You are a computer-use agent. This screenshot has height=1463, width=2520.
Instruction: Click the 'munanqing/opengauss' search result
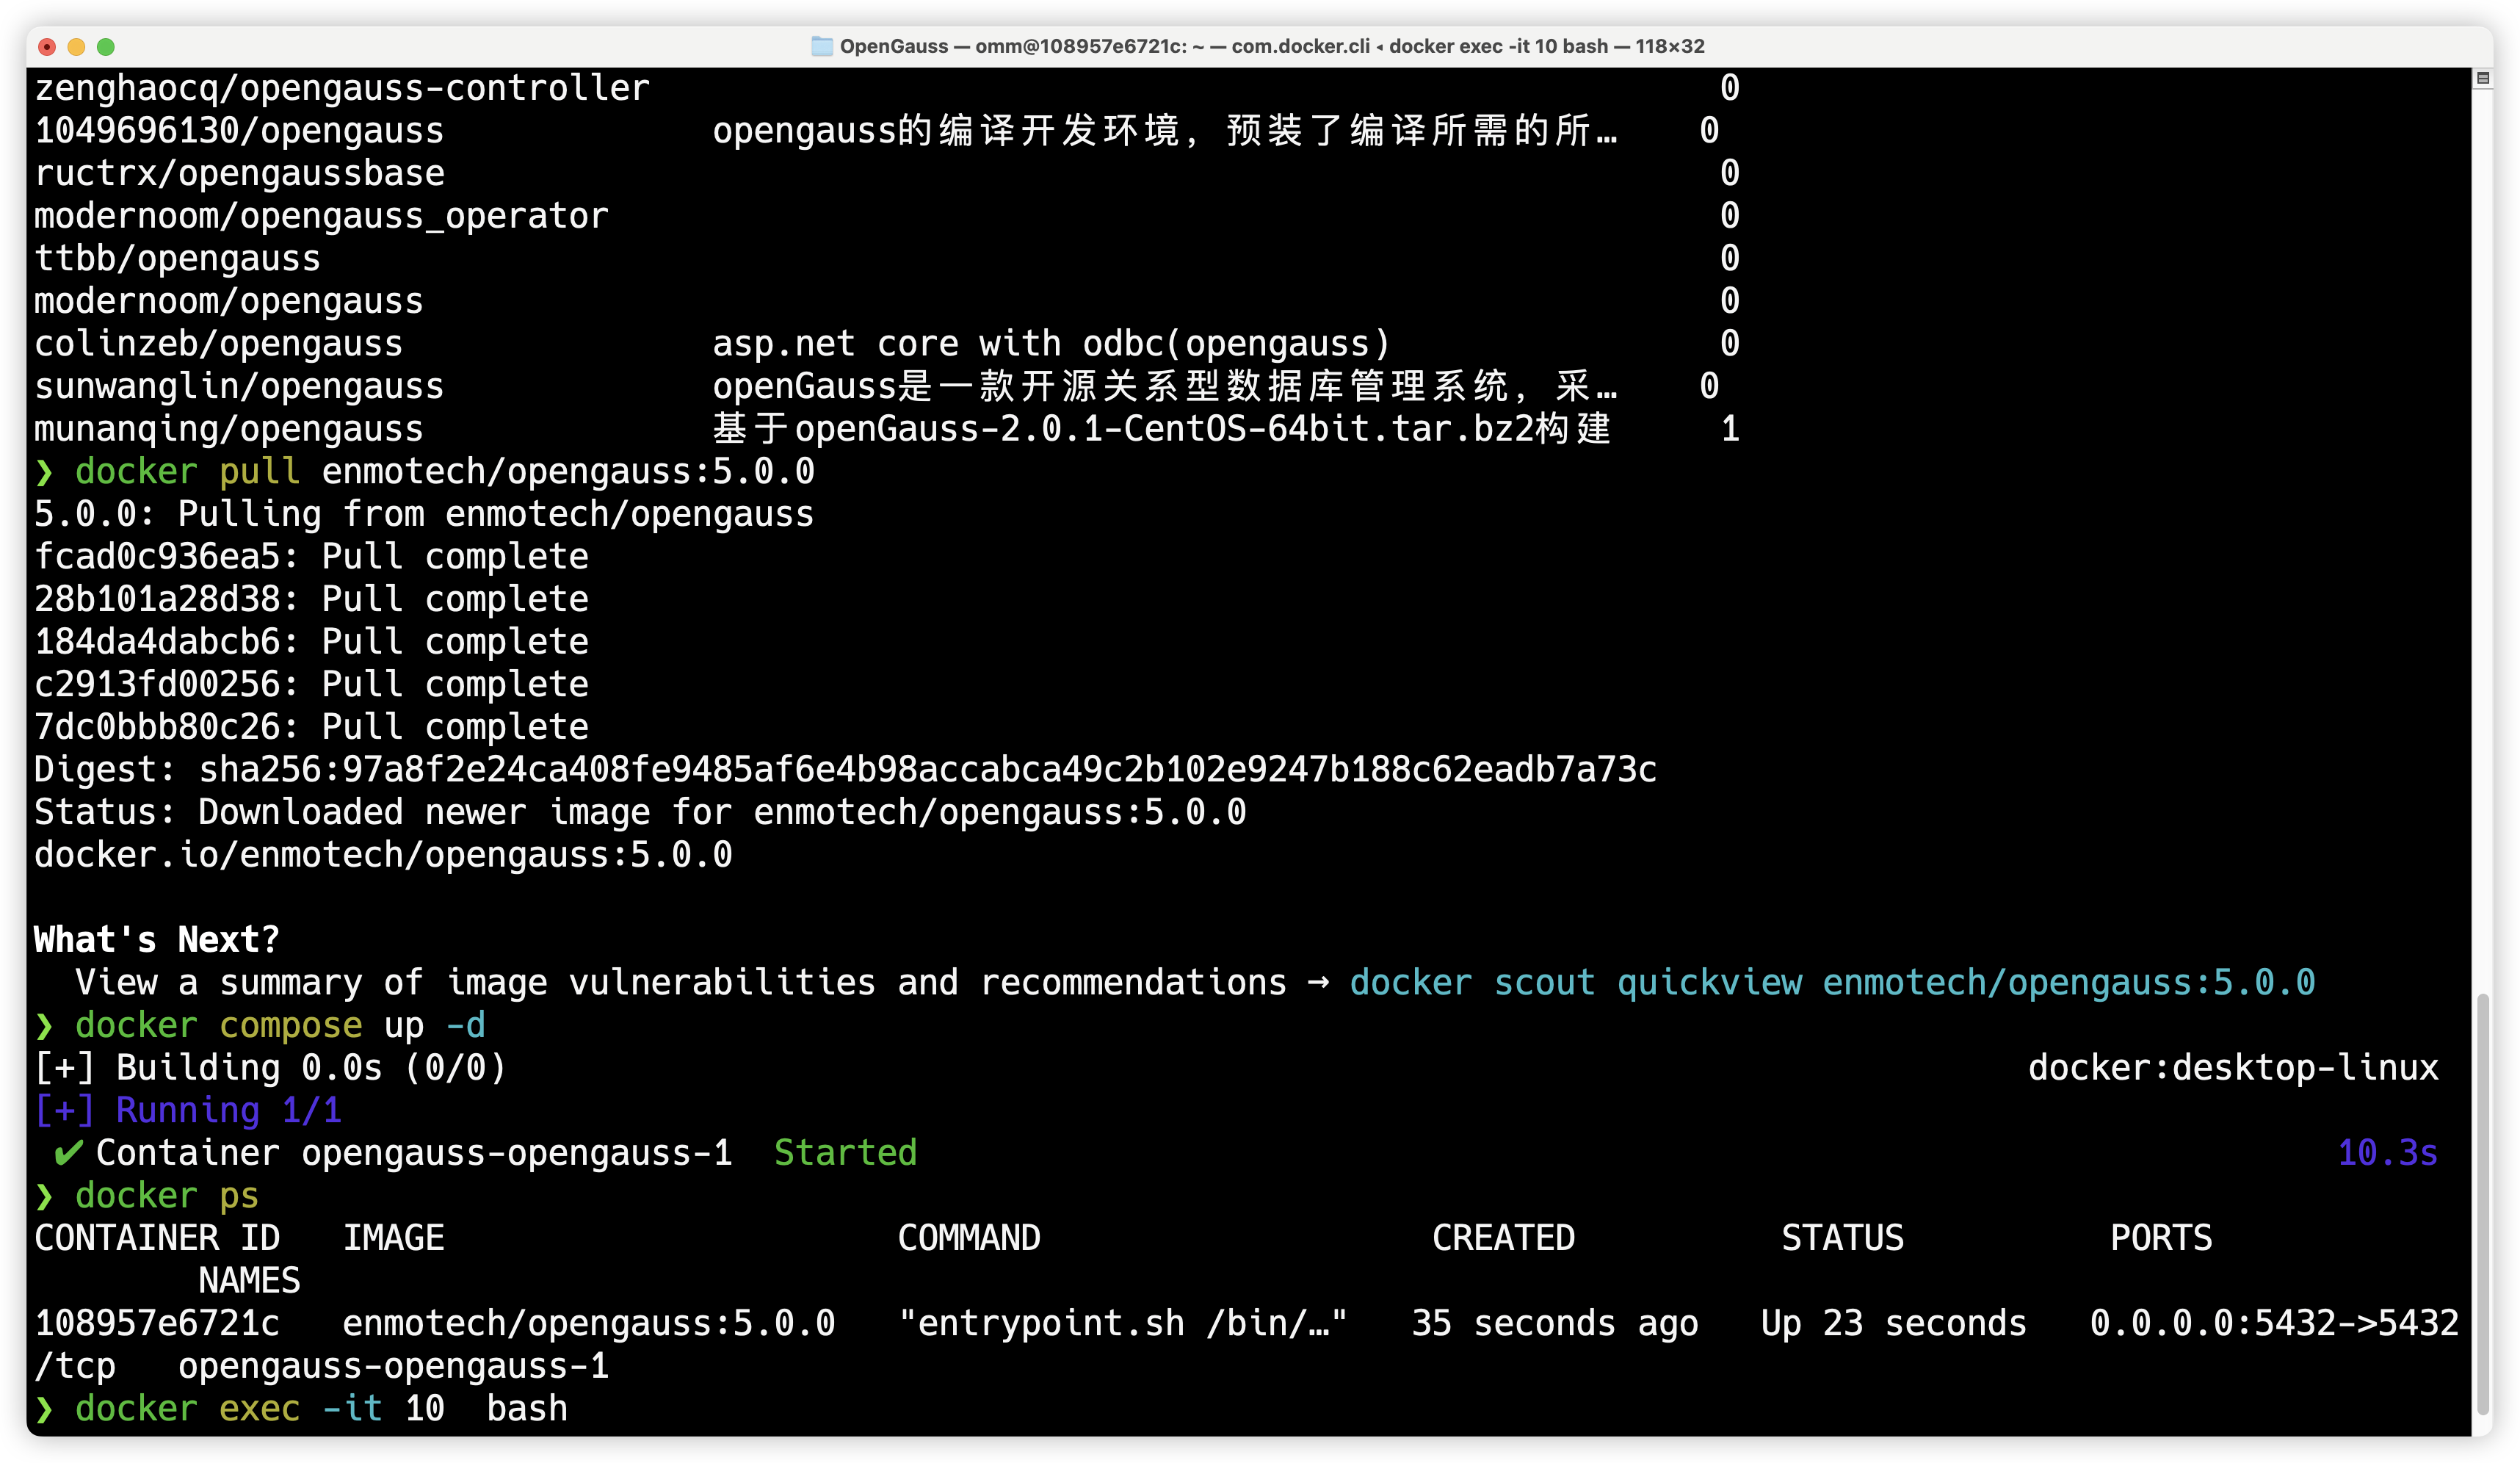229,429
